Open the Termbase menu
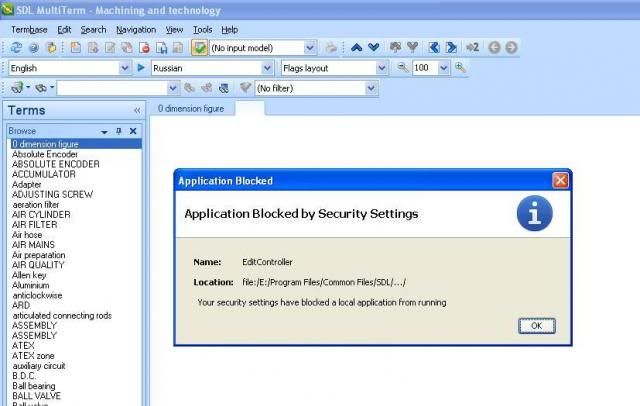The height and width of the screenshot is (406, 640). click(29, 30)
